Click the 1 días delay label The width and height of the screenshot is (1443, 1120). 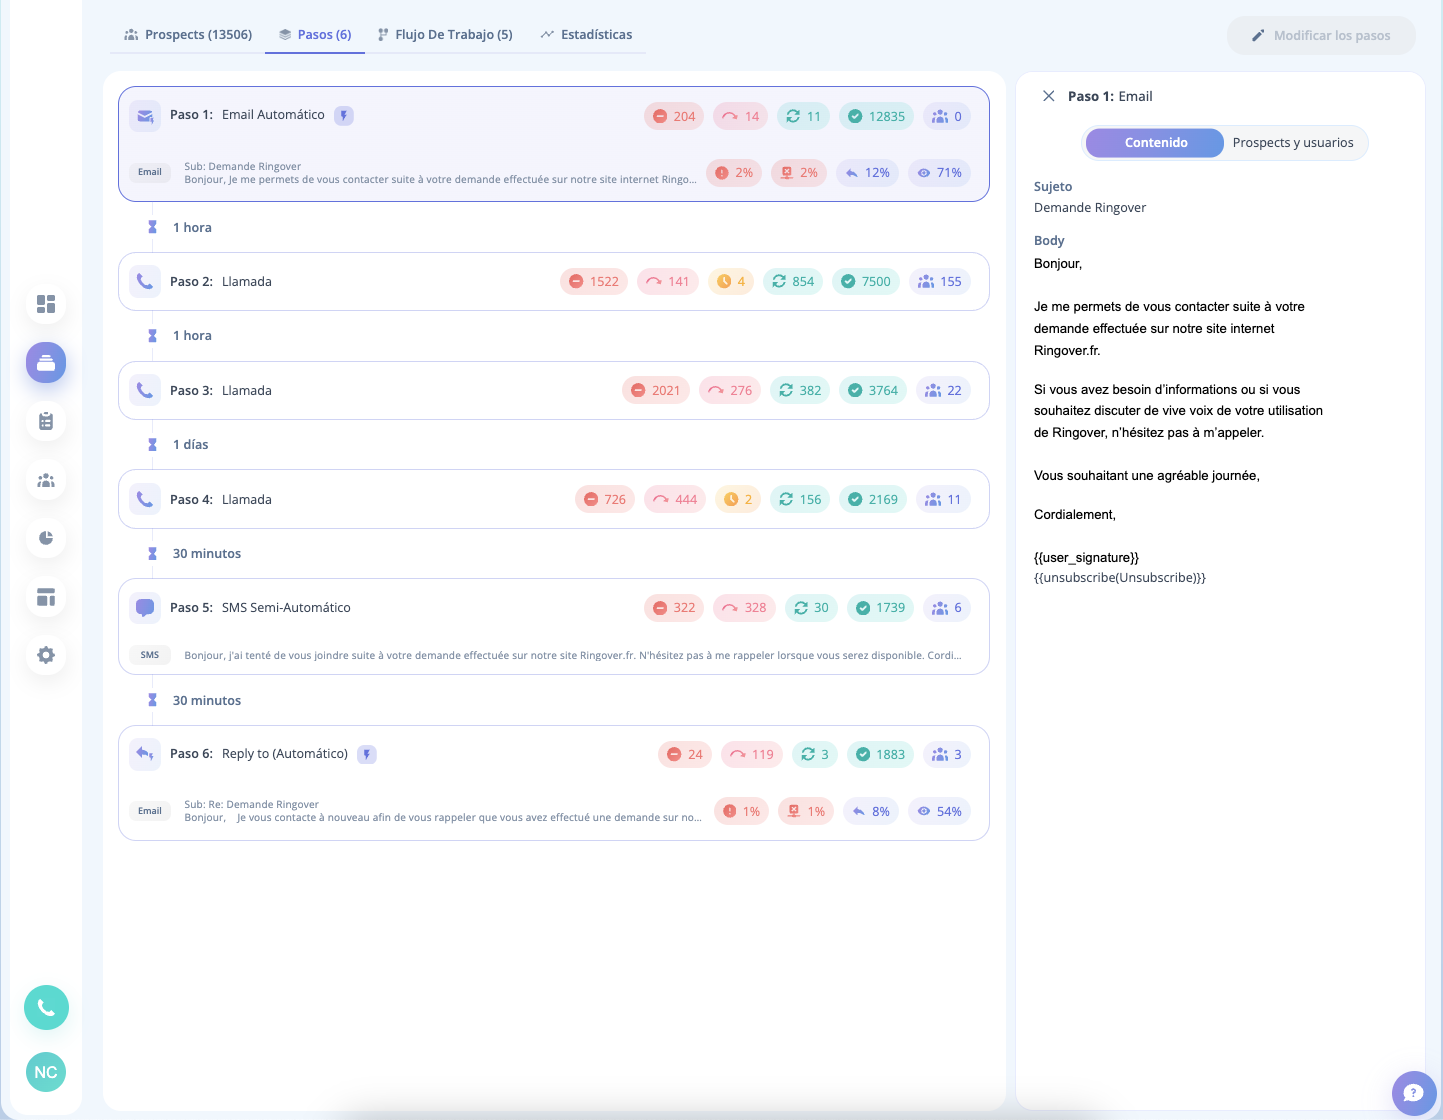point(191,444)
